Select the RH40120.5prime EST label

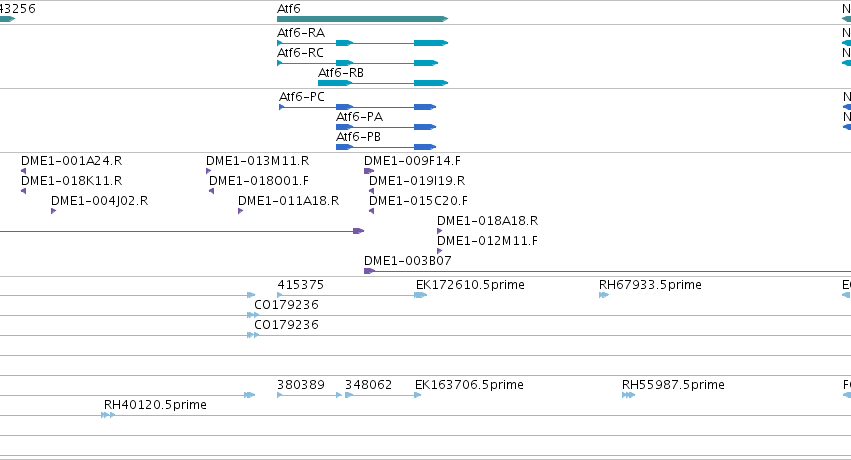pyautogui.click(x=155, y=405)
